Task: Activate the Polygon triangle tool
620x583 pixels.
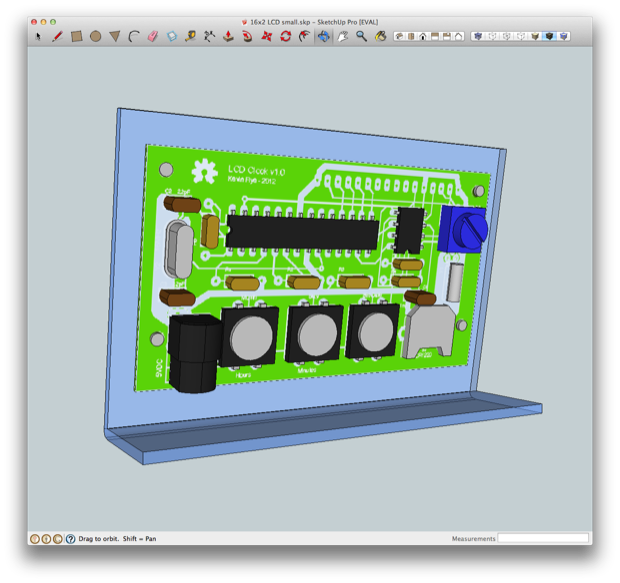Action: (115, 37)
